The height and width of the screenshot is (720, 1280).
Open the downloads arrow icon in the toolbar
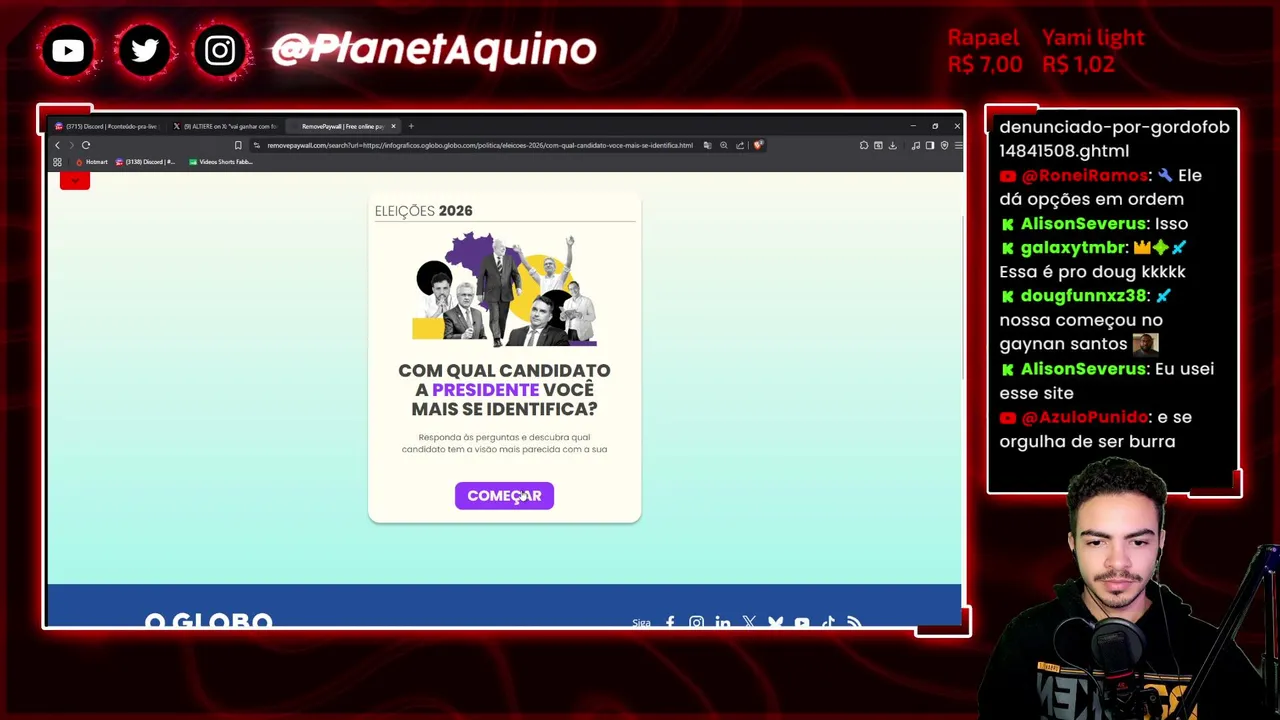(x=892, y=145)
